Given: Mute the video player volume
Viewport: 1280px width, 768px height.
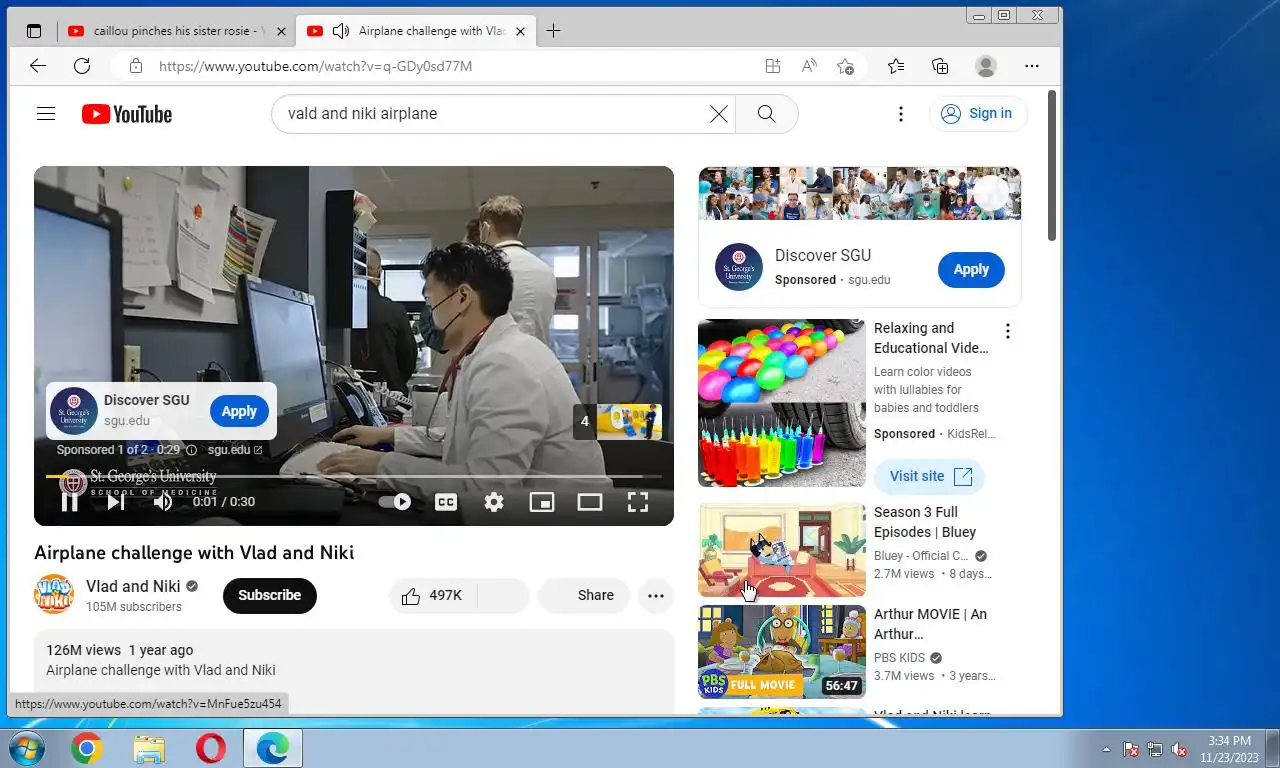Looking at the screenshot, I should click(163, 502).
